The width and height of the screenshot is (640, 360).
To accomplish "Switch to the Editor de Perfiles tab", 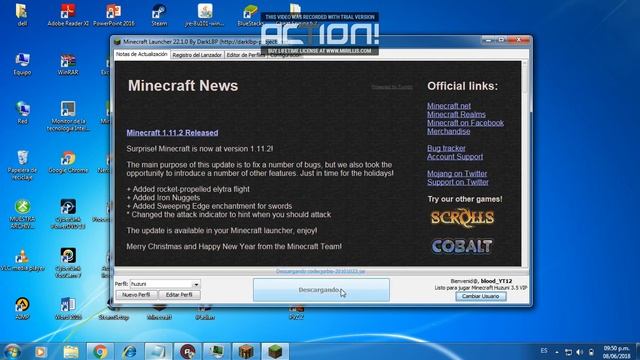I will coord(246,55).
